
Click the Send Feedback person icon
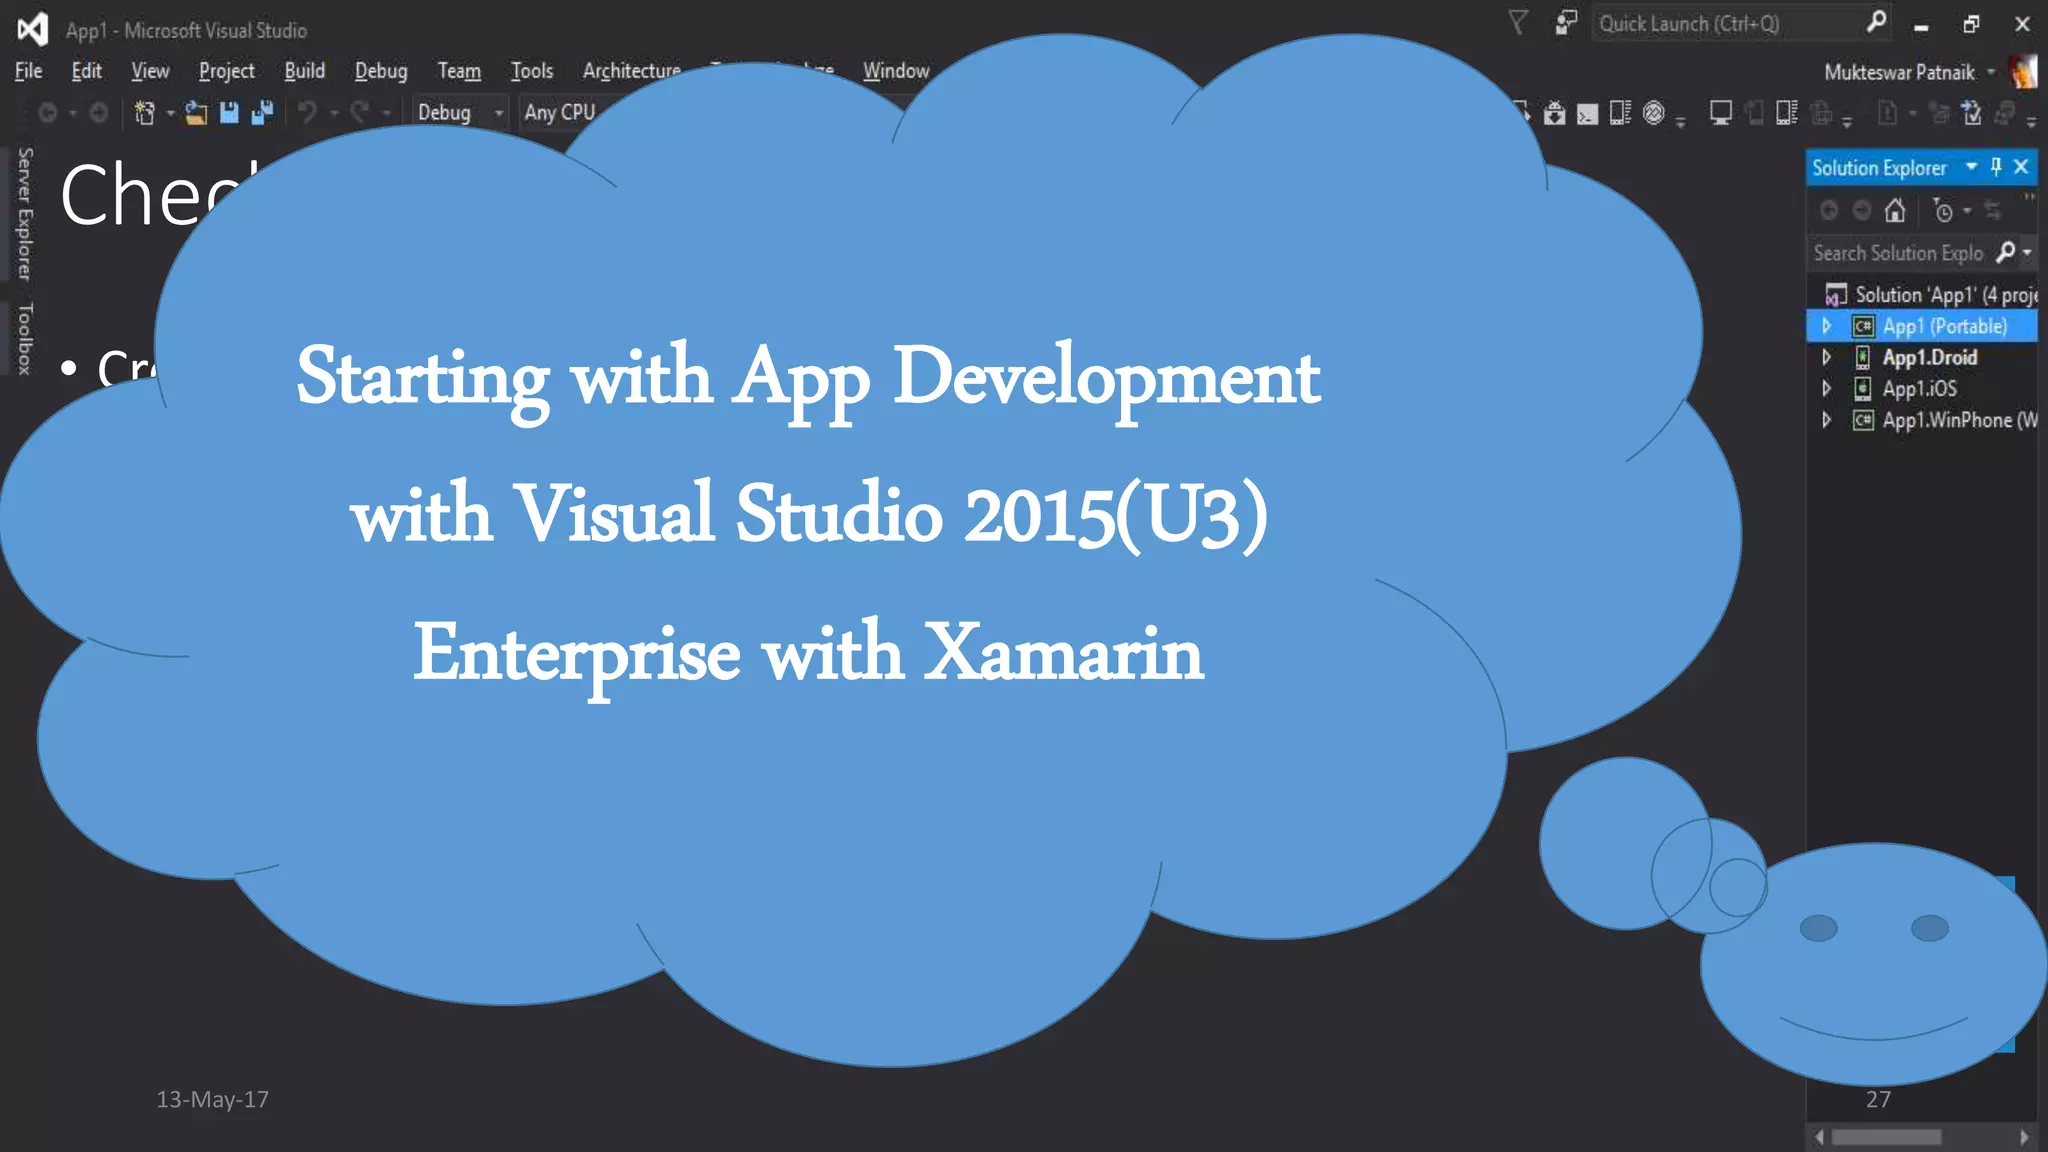[1565, 22]
